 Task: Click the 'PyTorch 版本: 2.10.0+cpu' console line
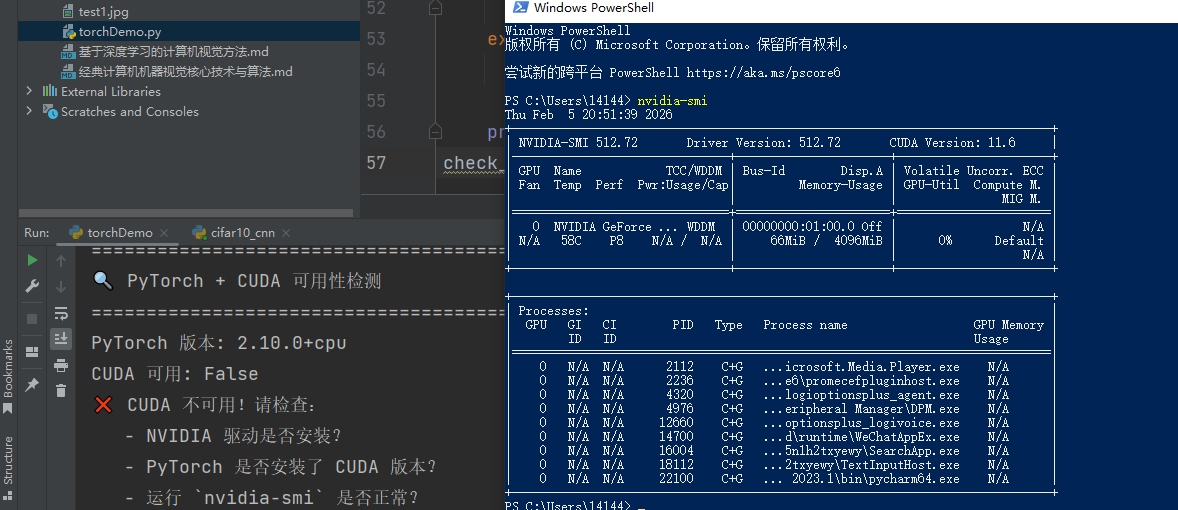(x=219, y=343)
